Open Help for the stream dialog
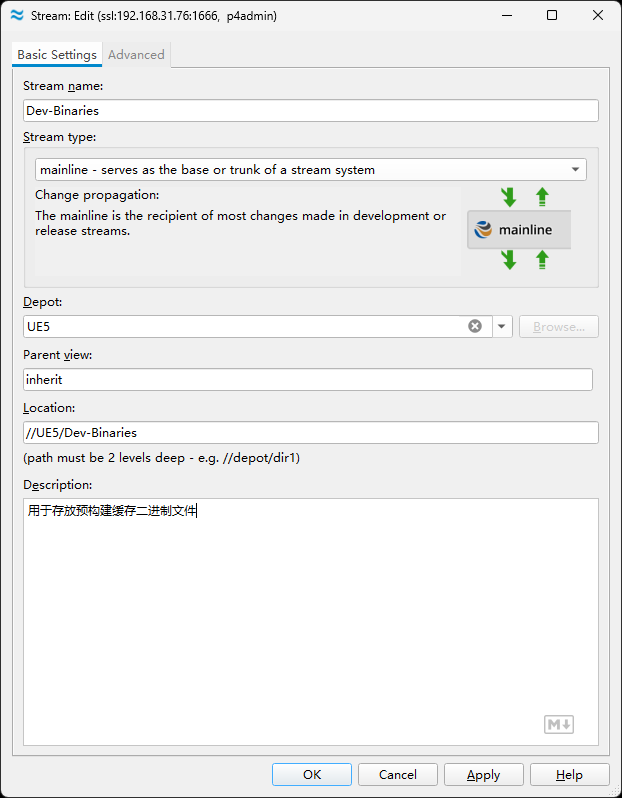The image size is (622, 798). point(570,775)
